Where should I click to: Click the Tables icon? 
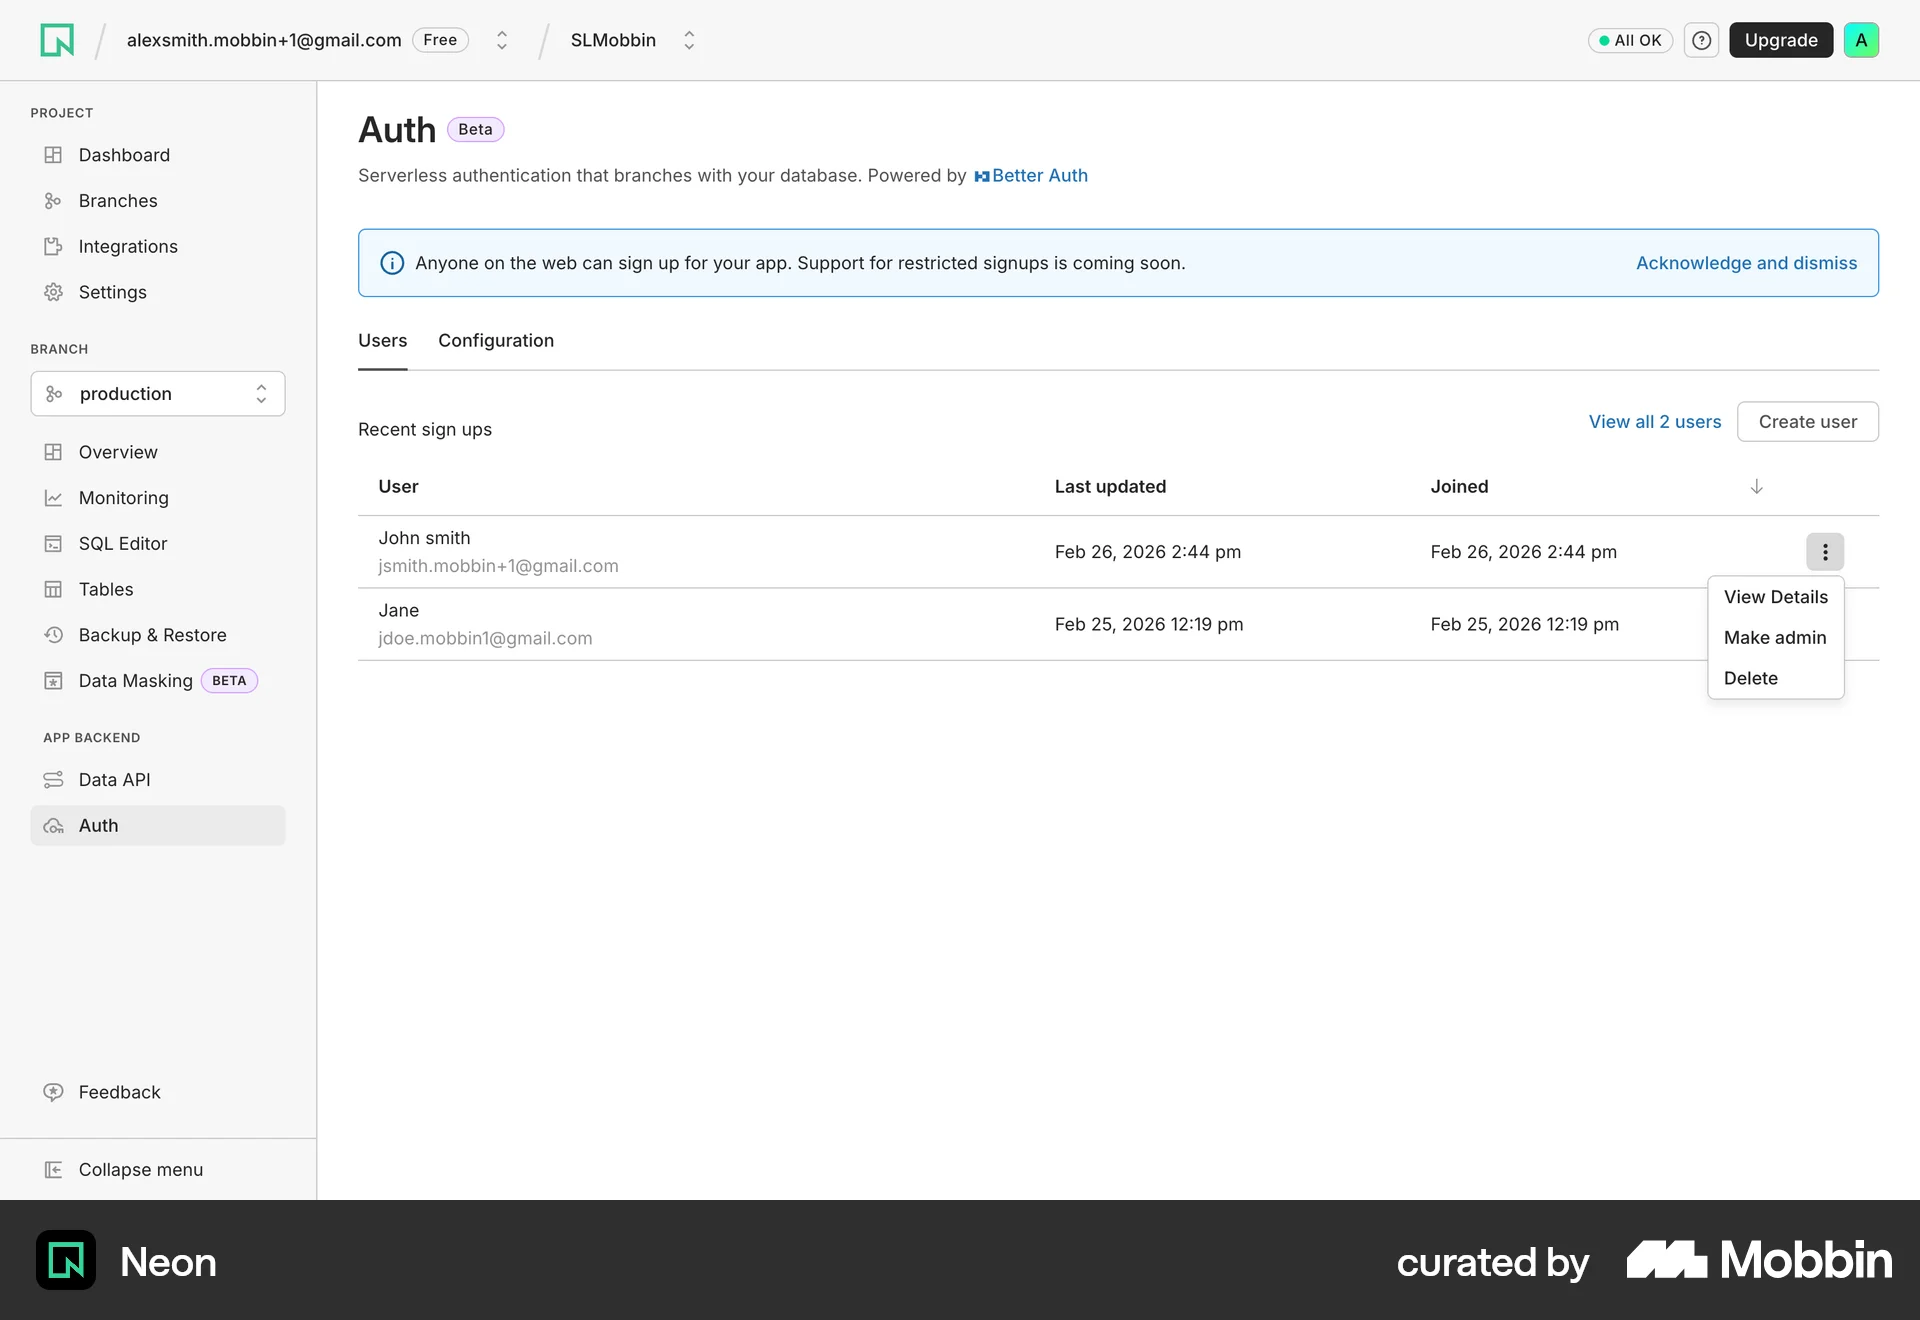(53, 589)
